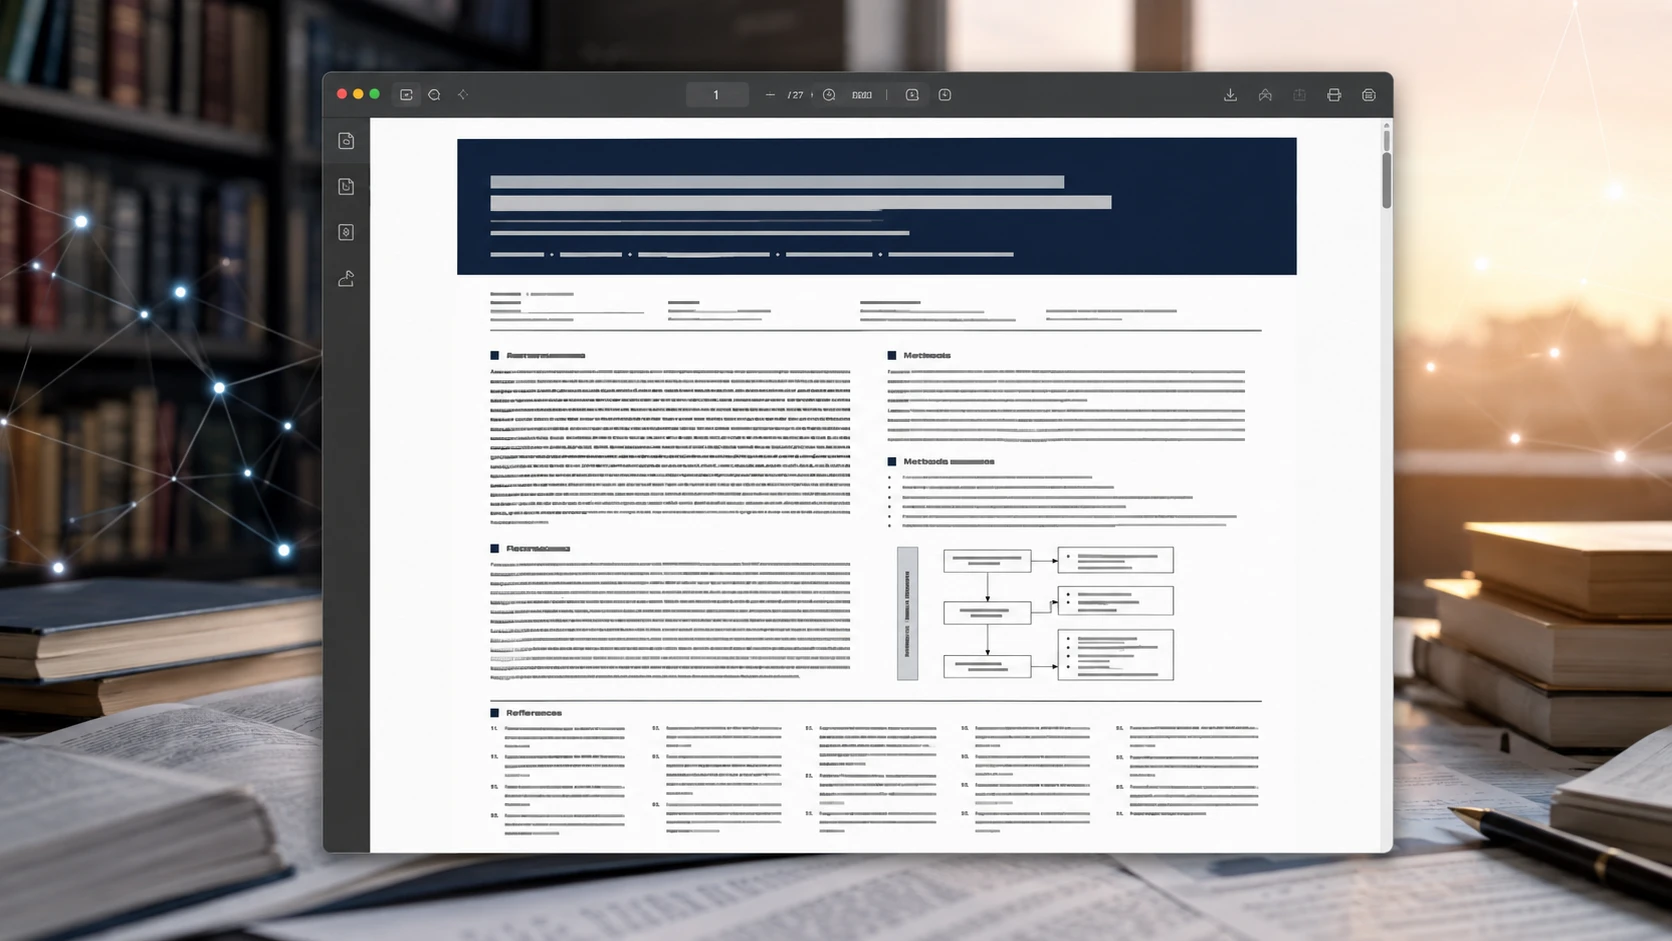Screen dimensions: 1672x941
Task: Open the sidebar page icon with a clip mark
Action: pos(346,187)
